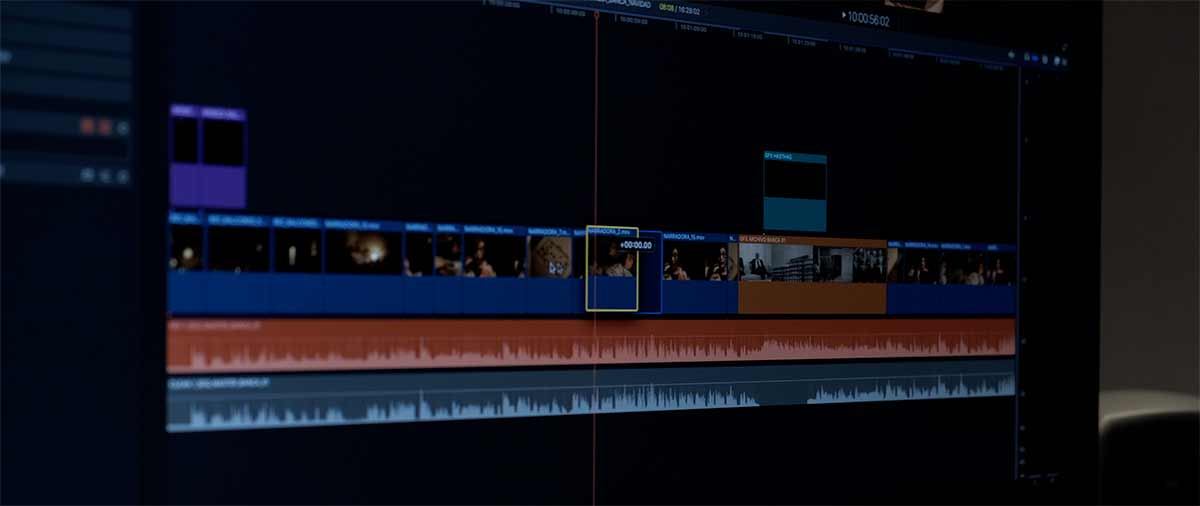Toggle the first orange icon in the left panel
Image resolution: width=1200 pixels, height=506 pixels.
pos(87,126)
